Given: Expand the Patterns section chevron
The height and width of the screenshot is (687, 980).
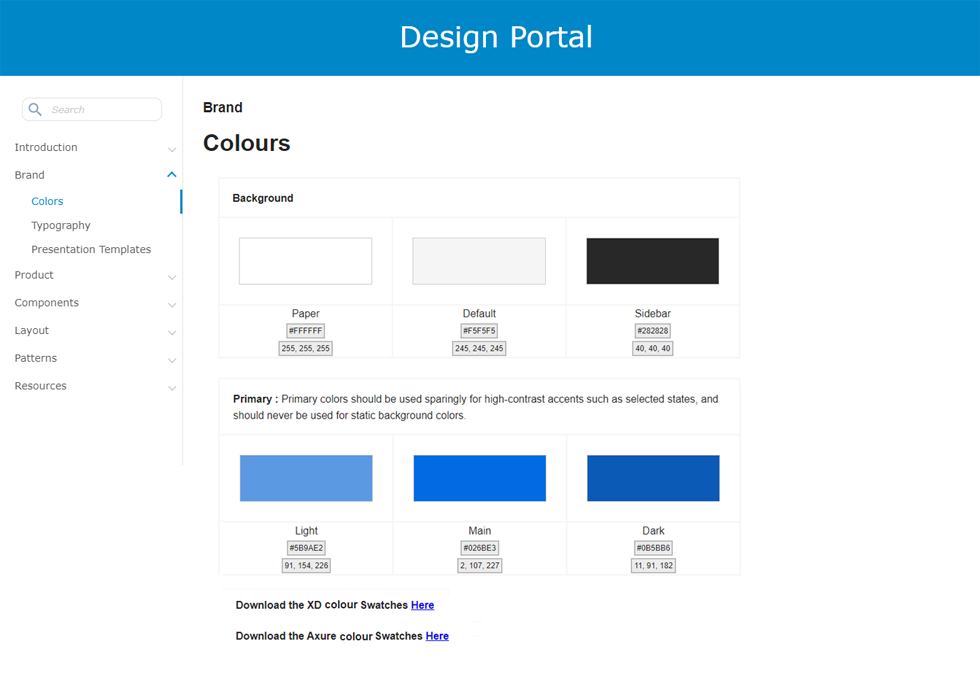Looking at the screenshot, I should pos(172,359).
